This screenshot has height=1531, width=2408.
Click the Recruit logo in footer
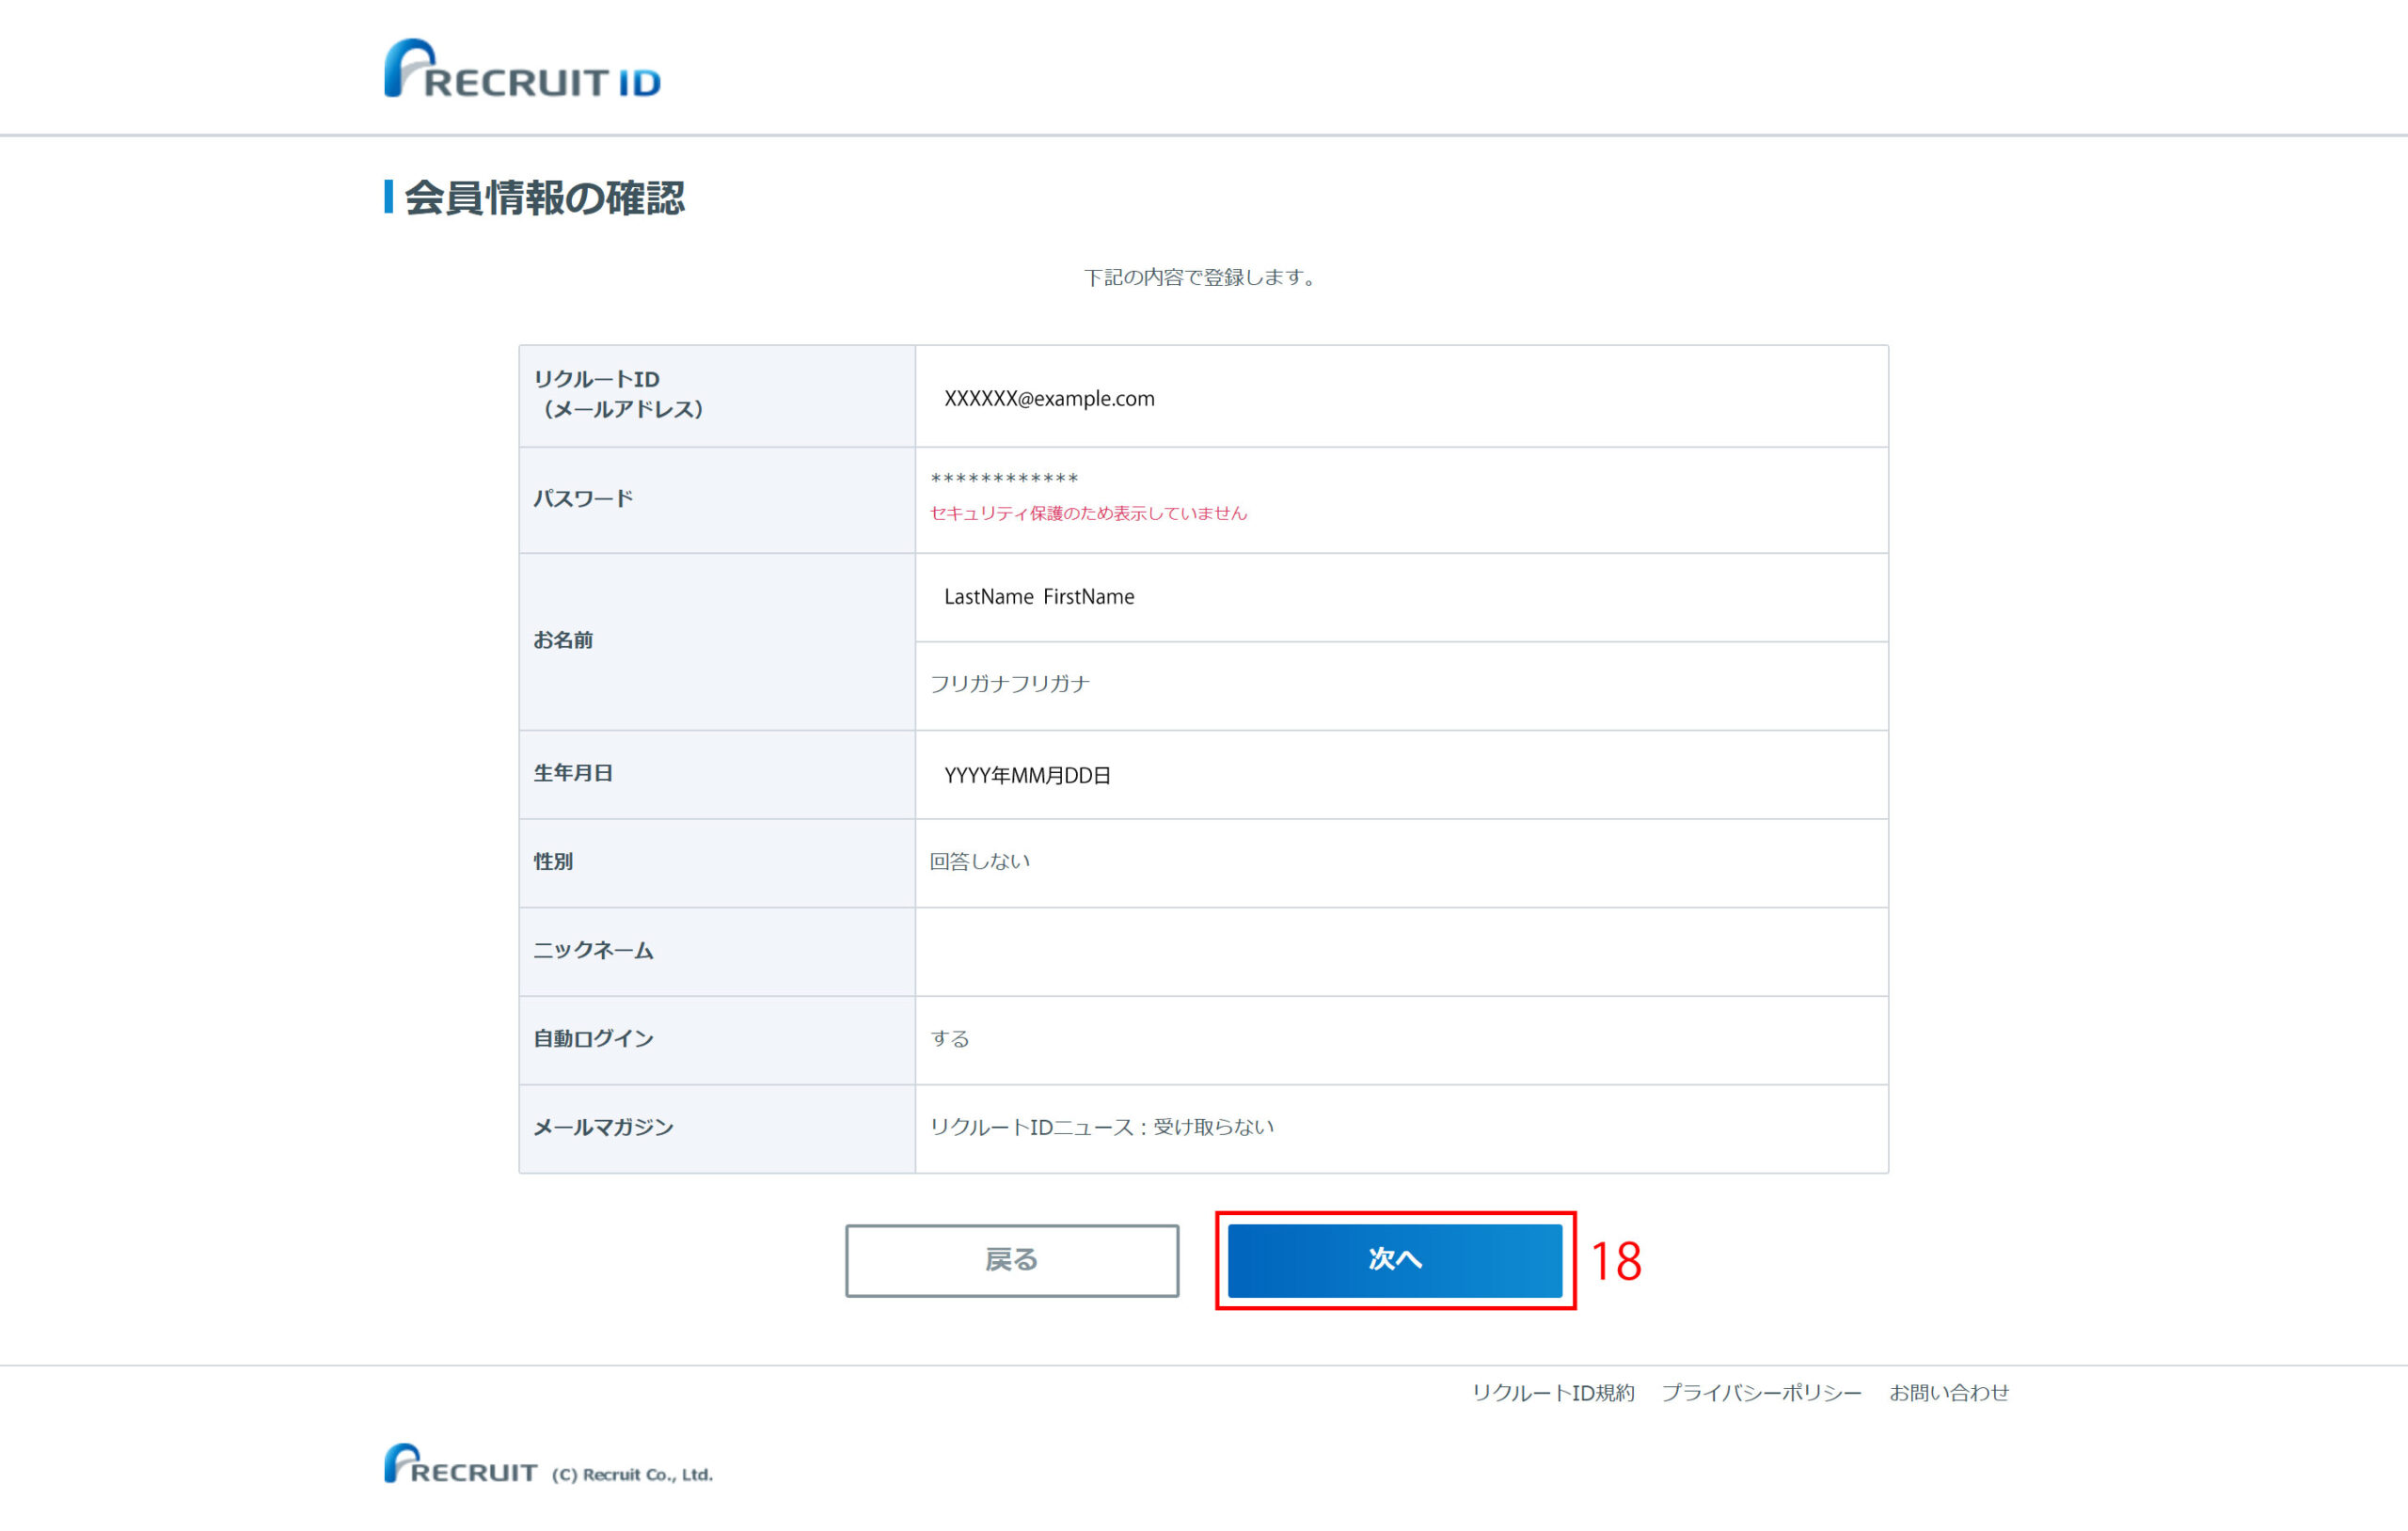tap(461, 1463)
